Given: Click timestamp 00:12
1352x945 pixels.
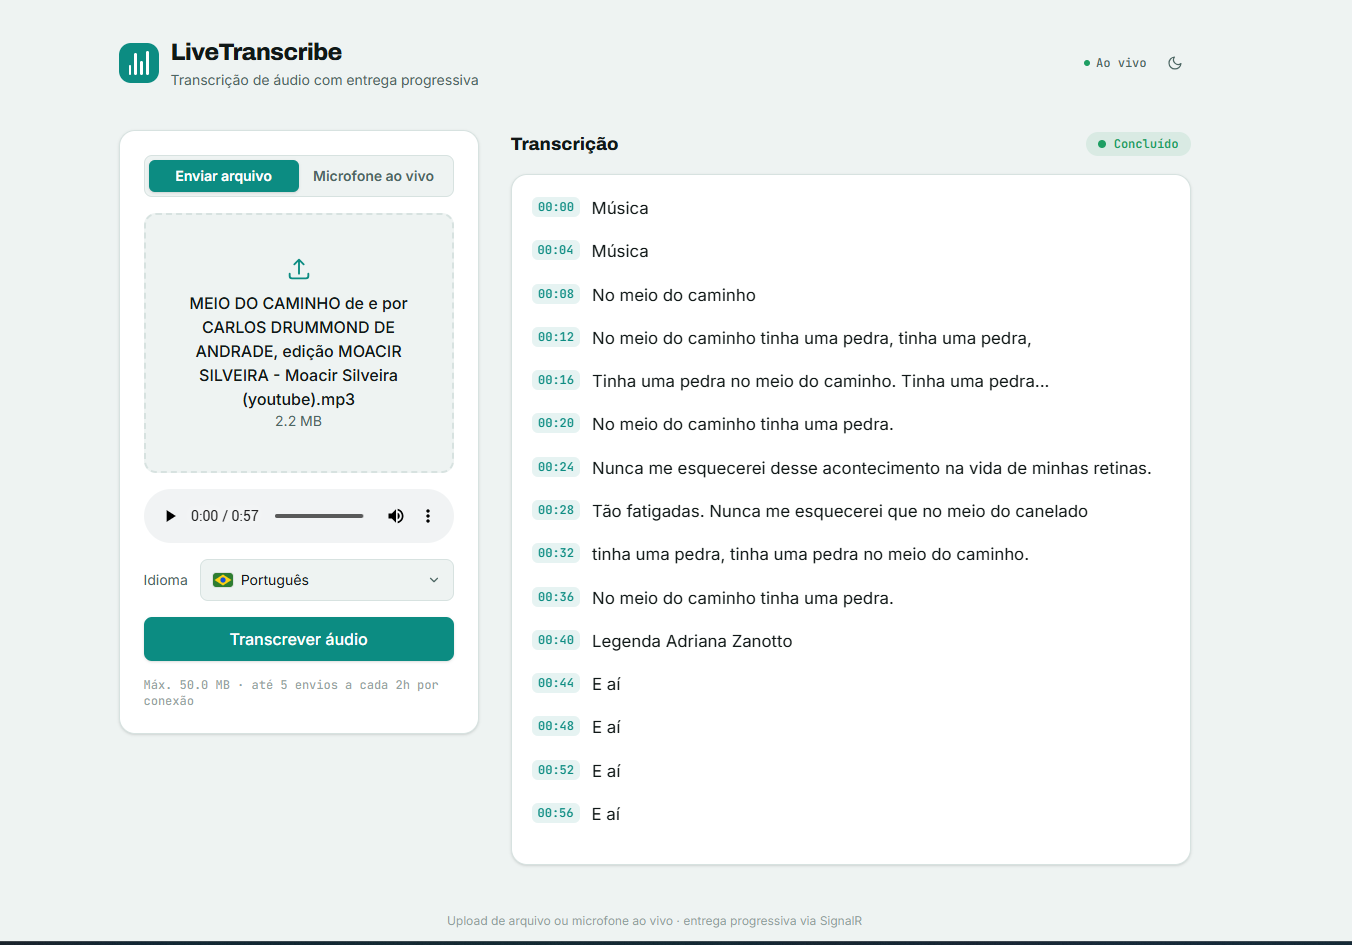Looking at the screenshot, I should (556, 337).
